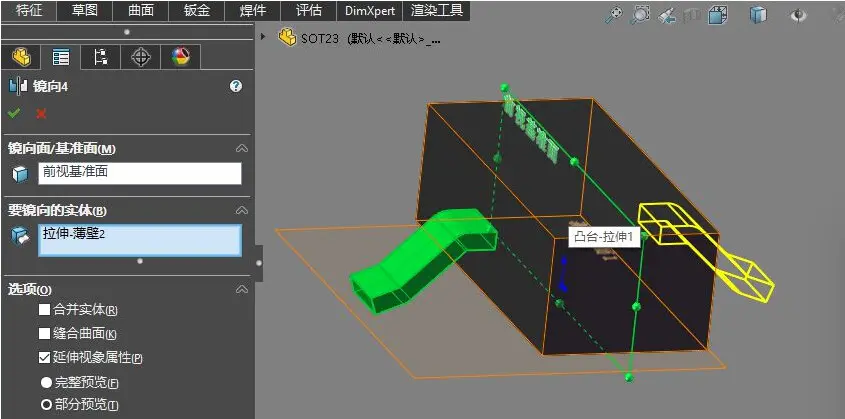This screenshot has height=419, width=845.
Task: Enable the 合并实体 checkbox
Action: point(45,310)
